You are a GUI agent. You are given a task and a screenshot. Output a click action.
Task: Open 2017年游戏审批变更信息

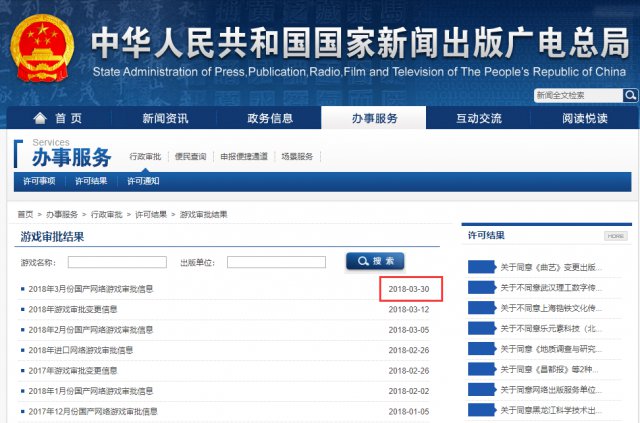(x=73, y=371)
